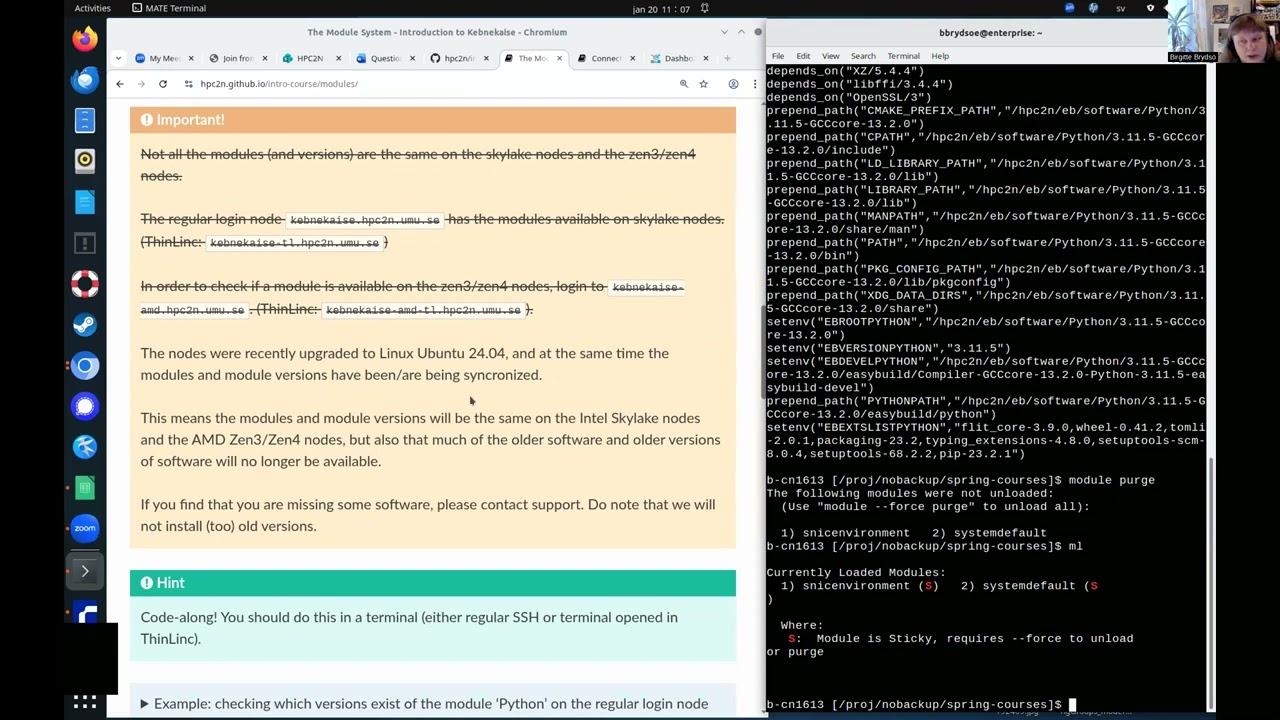This screenshot has width=1280, height=720.
Task: Open MATE Terminal app menu in top bar
Action: (168, 8)
